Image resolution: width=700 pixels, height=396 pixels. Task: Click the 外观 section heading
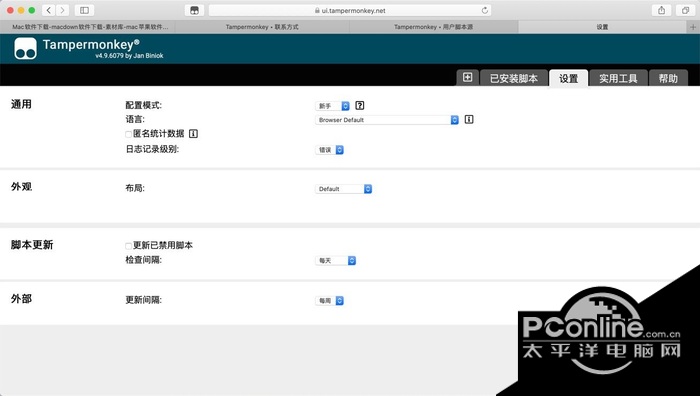point(21,187)
